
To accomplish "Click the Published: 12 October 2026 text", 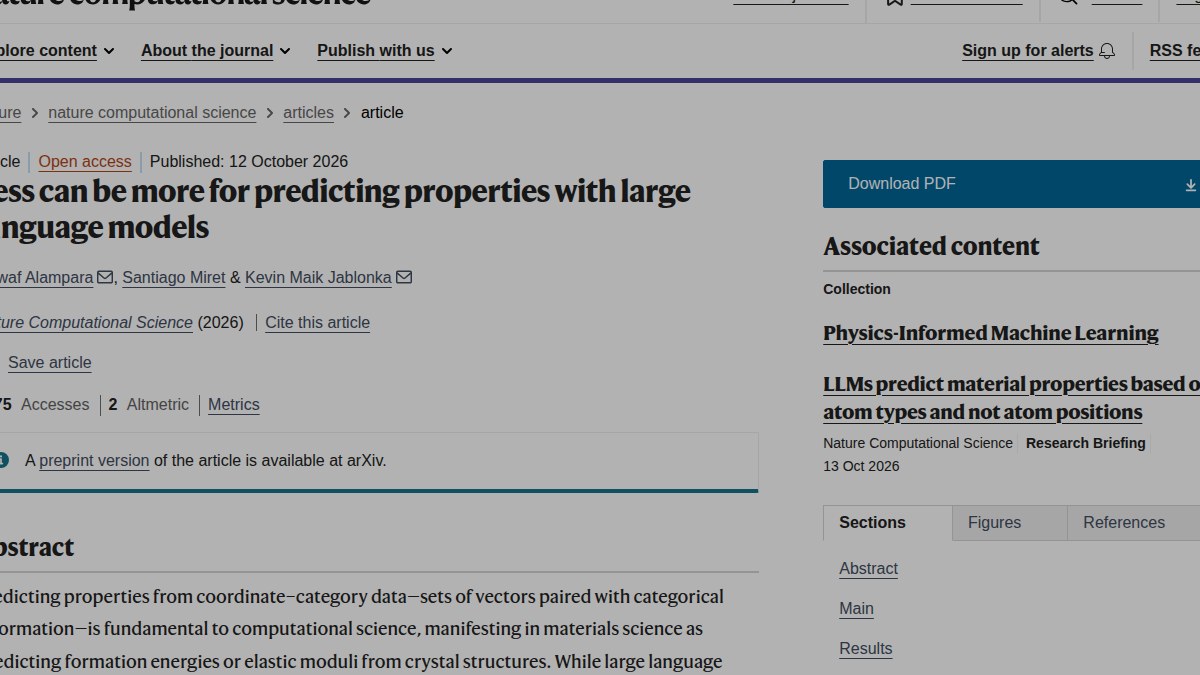I will [249, 162].
